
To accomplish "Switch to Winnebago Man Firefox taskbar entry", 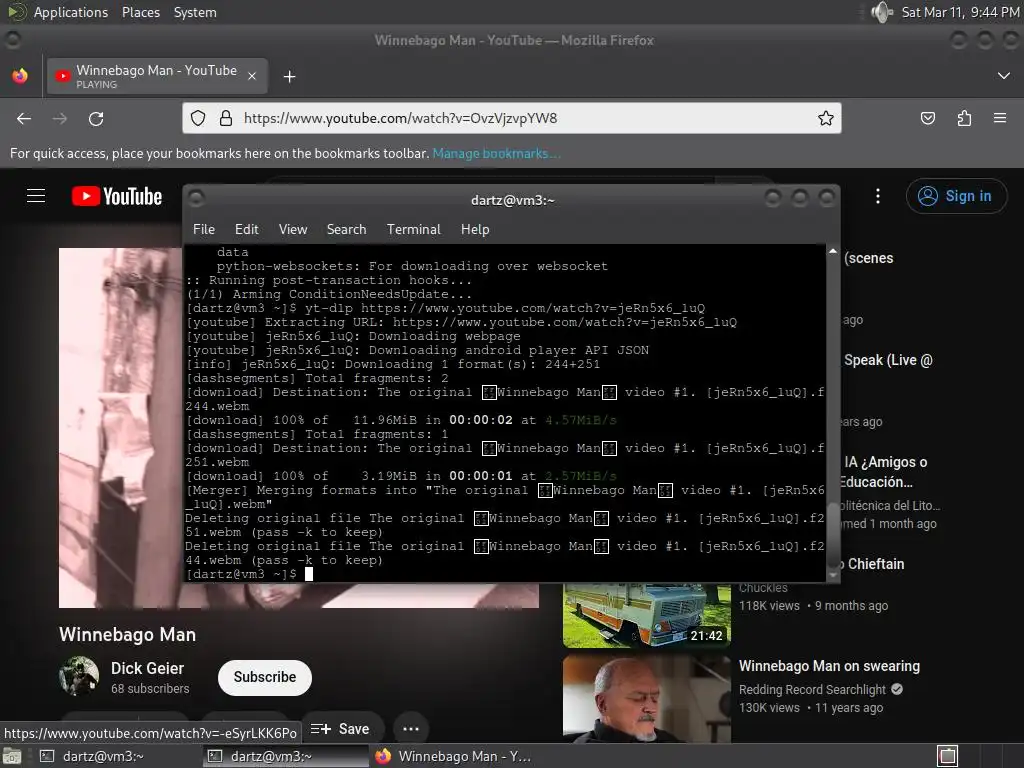I will [x=453, y=756].
